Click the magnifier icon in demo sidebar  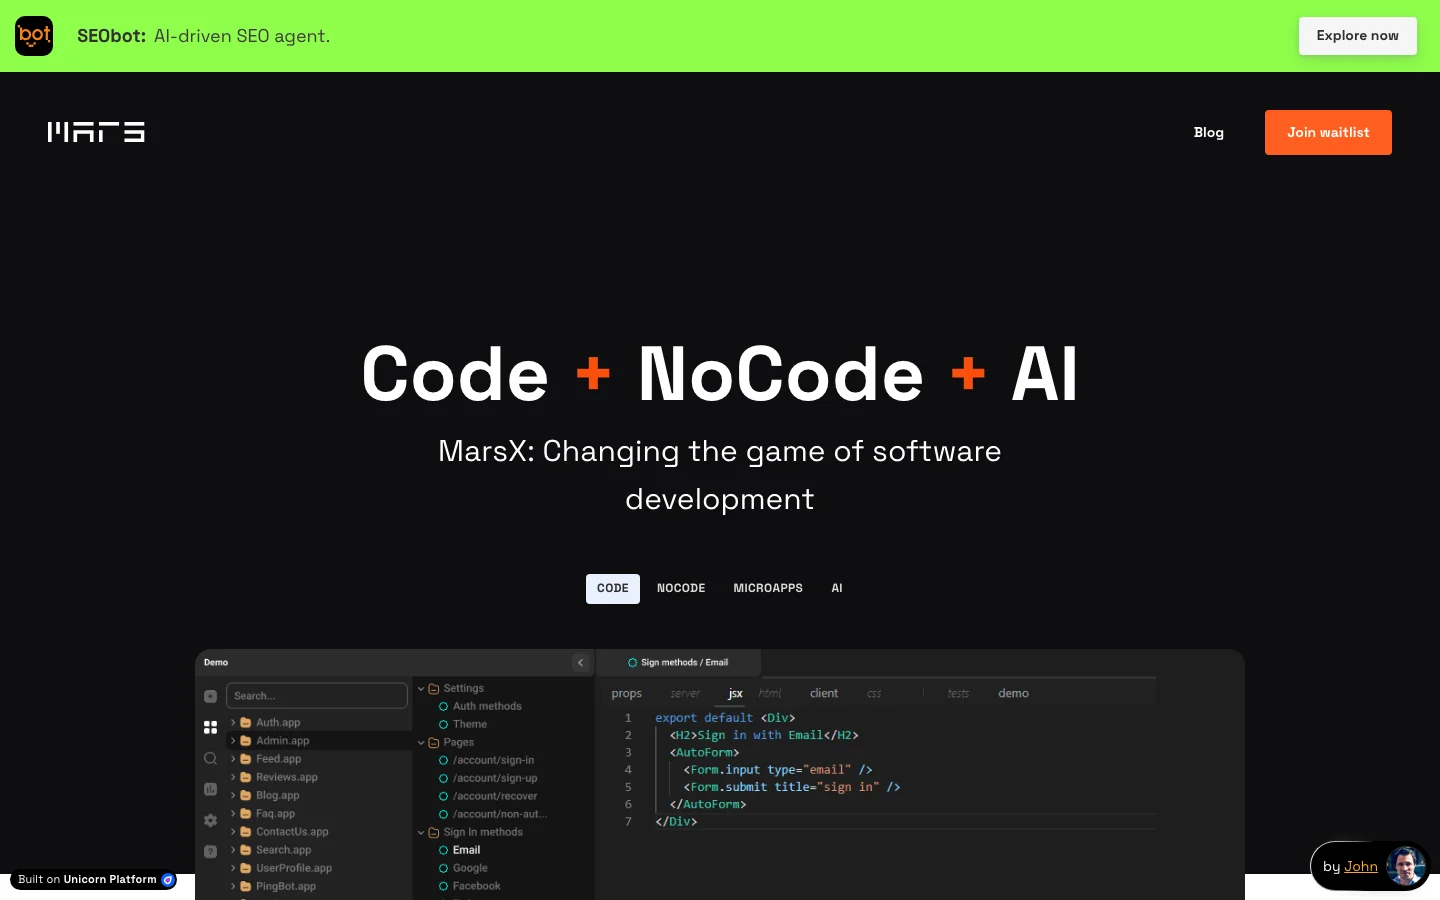click(x=210, y=758)
